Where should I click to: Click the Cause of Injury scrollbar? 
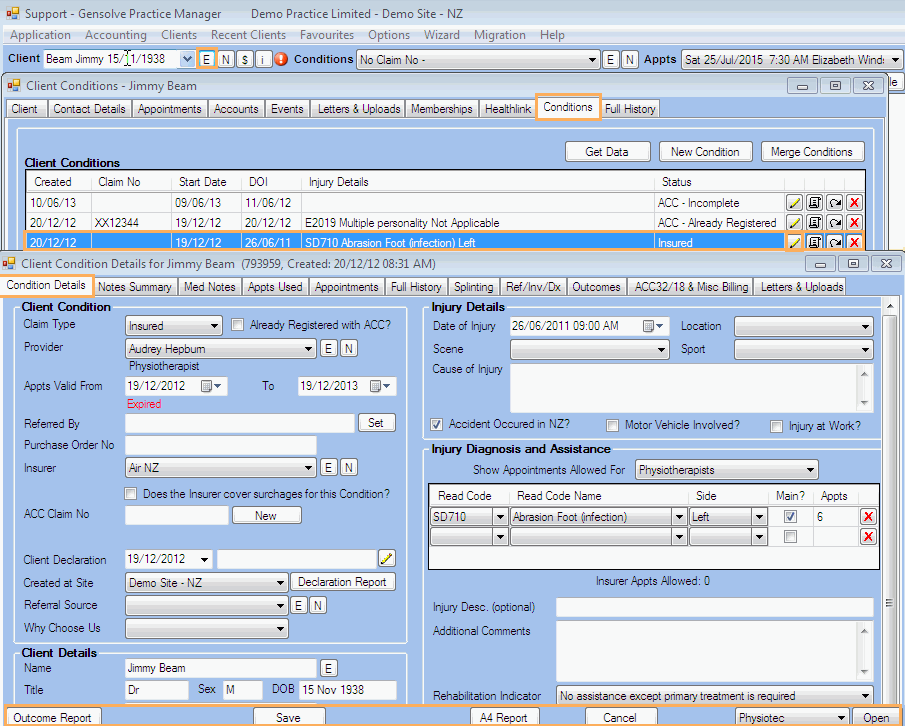click(x=864, y=388)
